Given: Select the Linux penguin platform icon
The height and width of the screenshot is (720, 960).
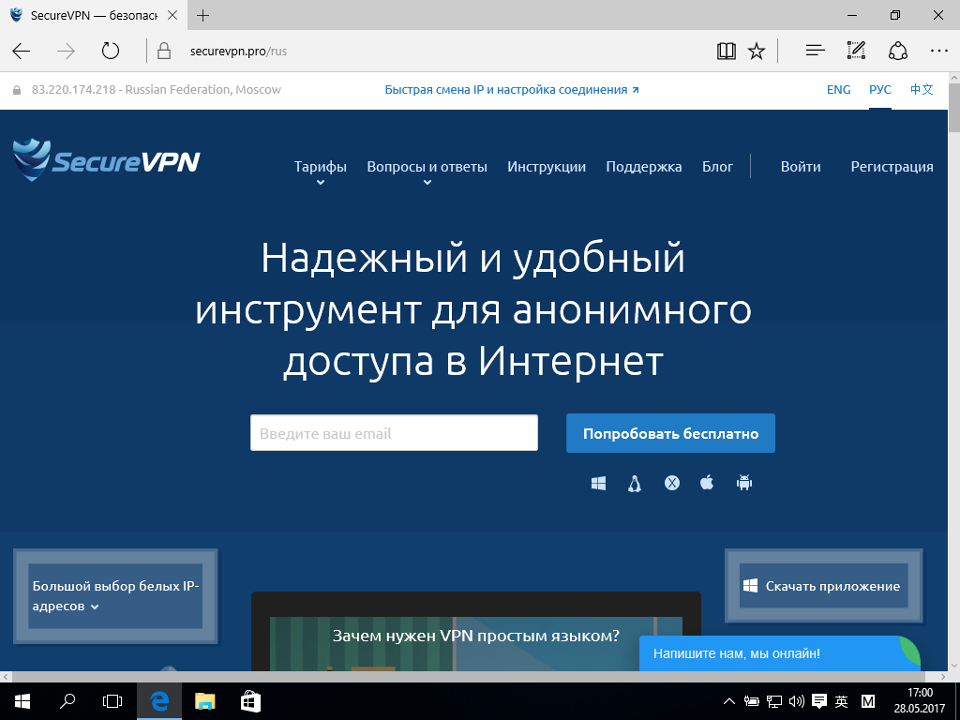Looking at the screenshot, I should coord(634,484).
